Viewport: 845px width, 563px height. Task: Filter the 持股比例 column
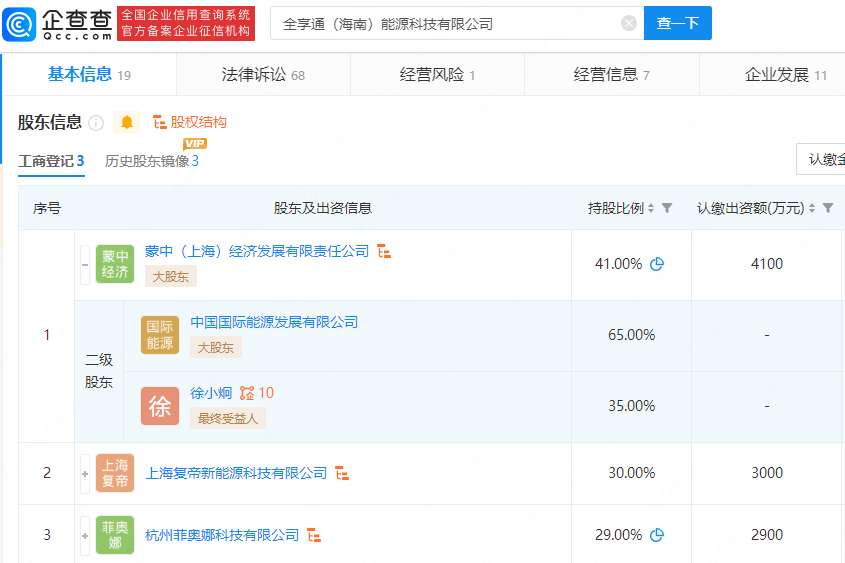(x=667, y=208)
